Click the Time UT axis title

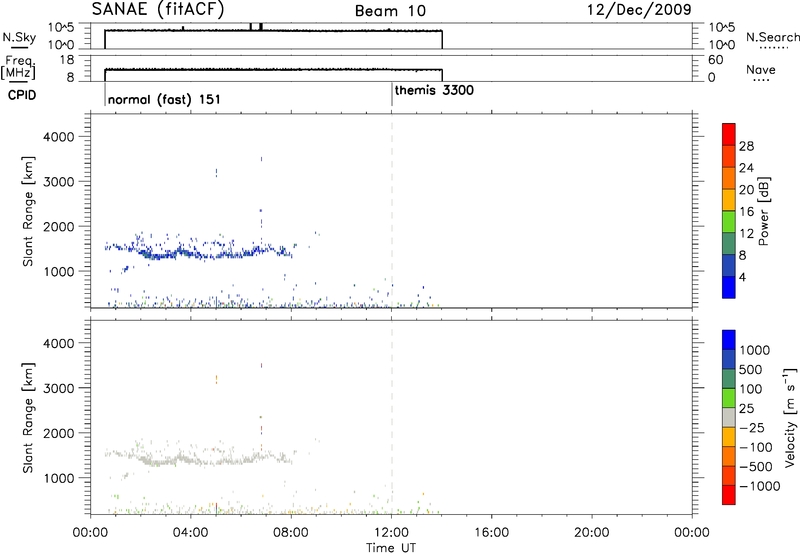point(391,548)
